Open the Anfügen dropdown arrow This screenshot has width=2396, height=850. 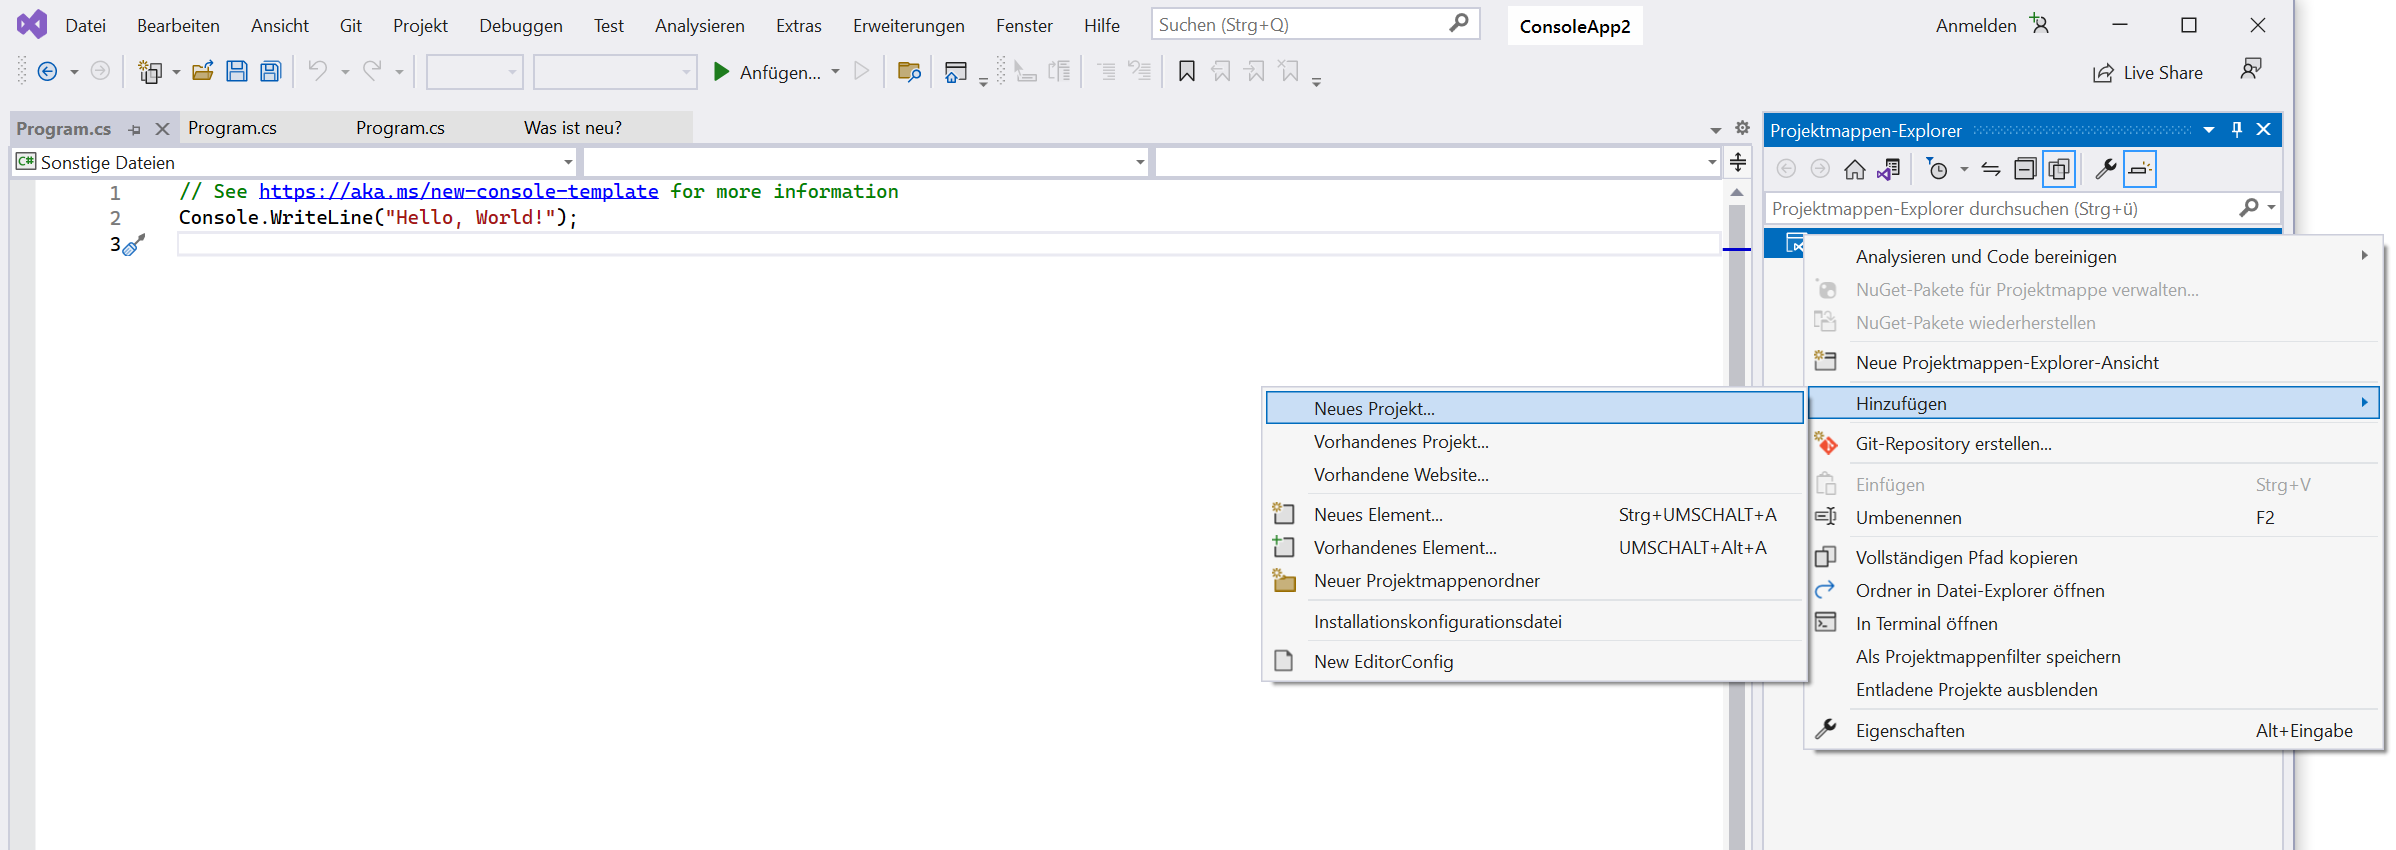tap(835, 72)
